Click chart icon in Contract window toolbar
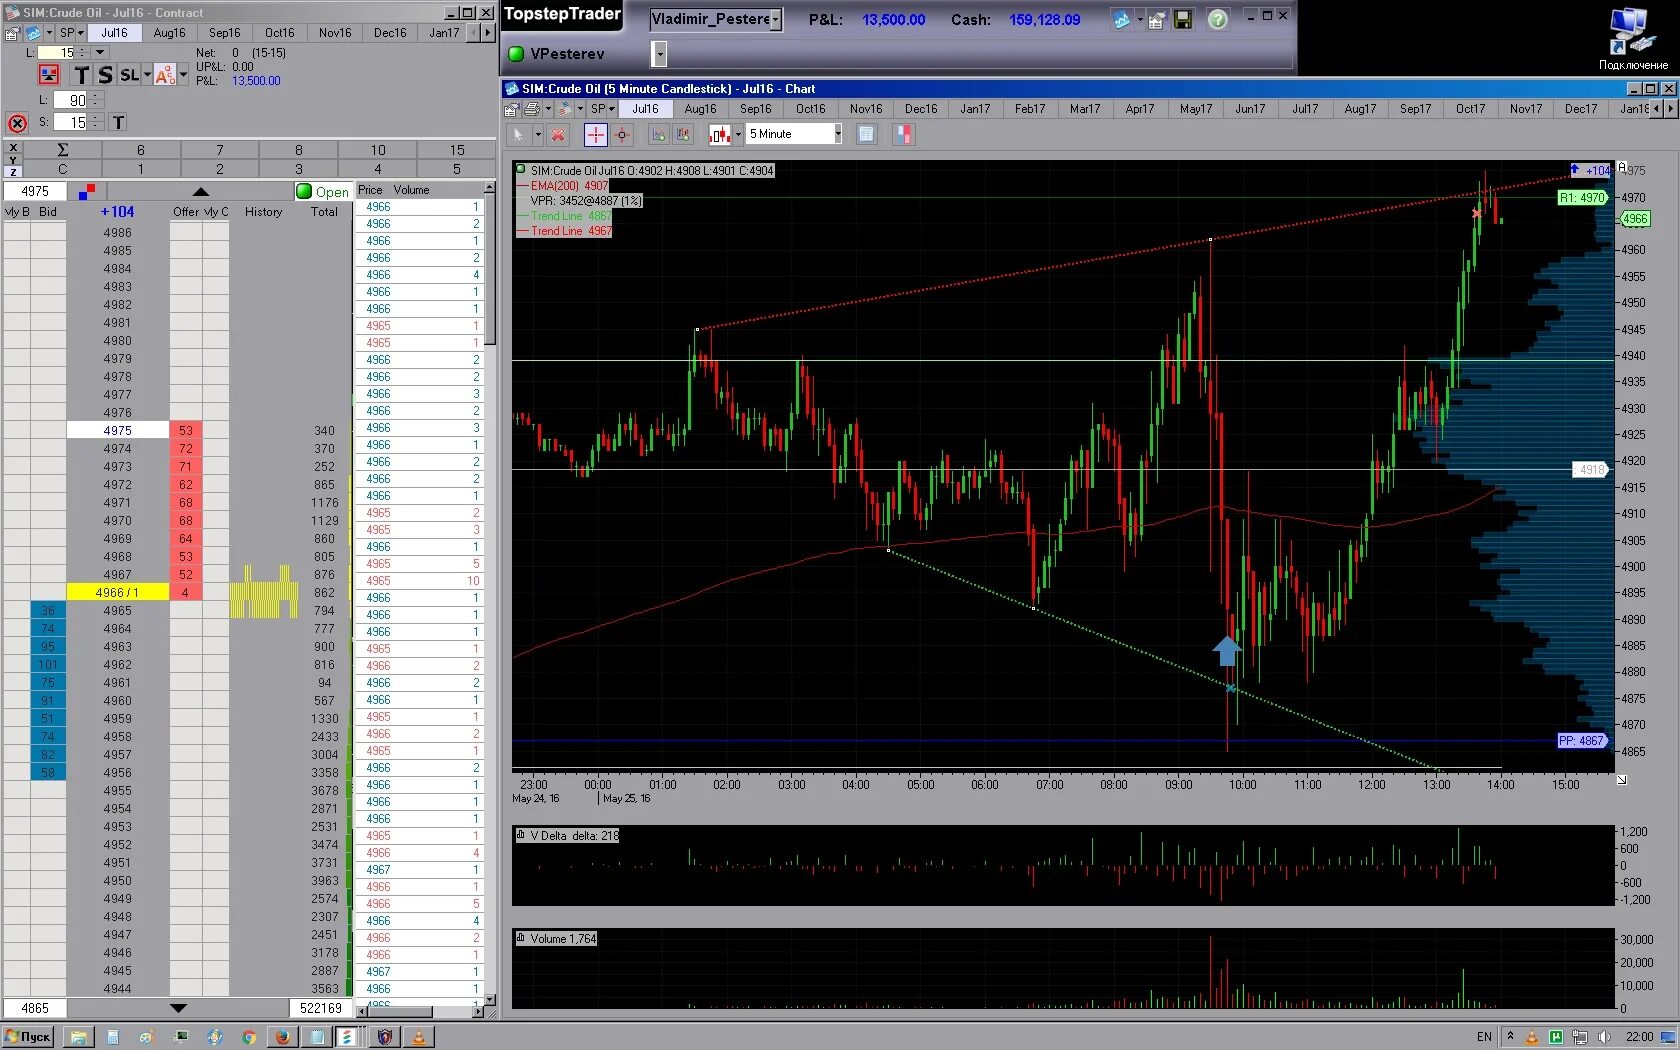This screenshot has width=1680, height=1050. click(x=33, y=33)
